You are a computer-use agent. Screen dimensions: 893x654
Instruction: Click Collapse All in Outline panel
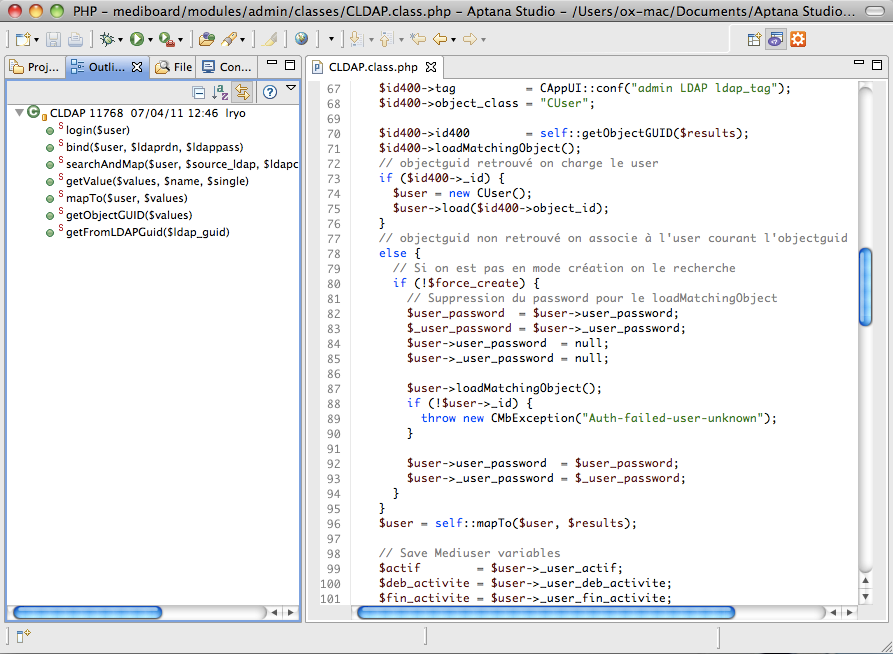pos(198,92)
